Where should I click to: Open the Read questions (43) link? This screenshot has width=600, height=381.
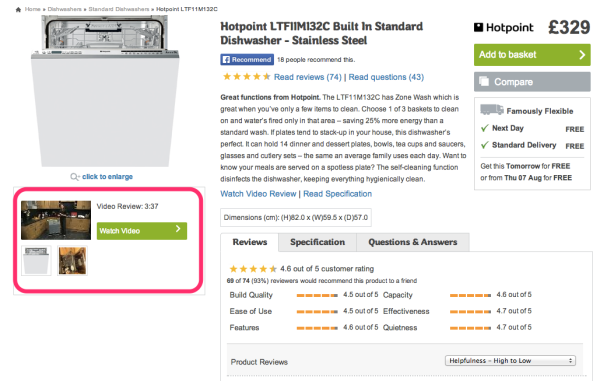pyautogui.click(x=386, y=77)
